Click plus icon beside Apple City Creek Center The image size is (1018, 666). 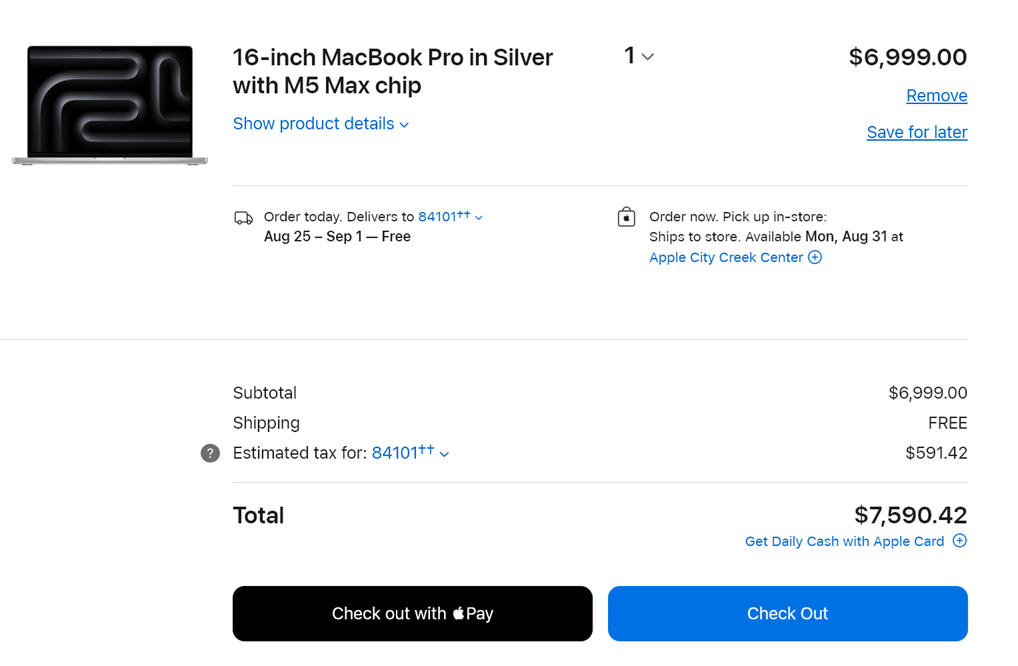coord(815,257)
